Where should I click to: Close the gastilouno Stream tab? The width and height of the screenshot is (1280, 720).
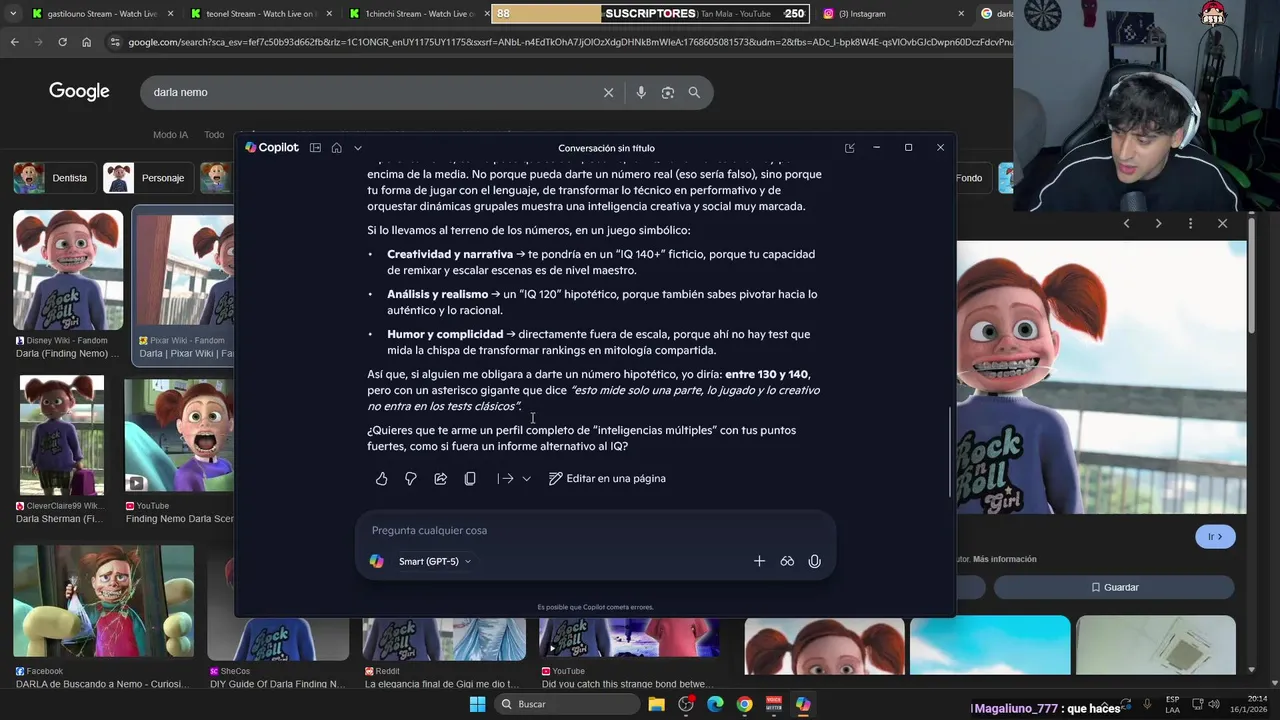(171, 14)
